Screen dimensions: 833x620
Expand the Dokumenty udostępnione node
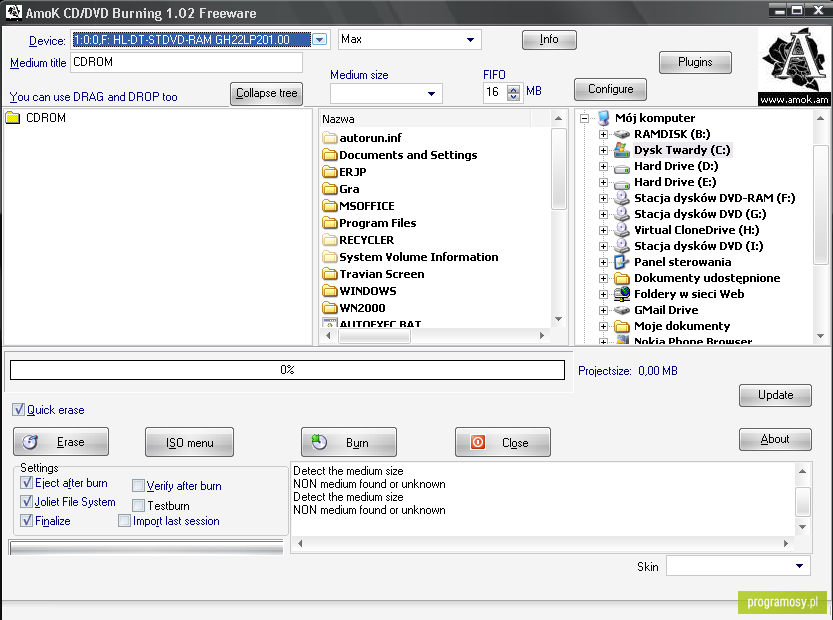click(x=604, y=278)
